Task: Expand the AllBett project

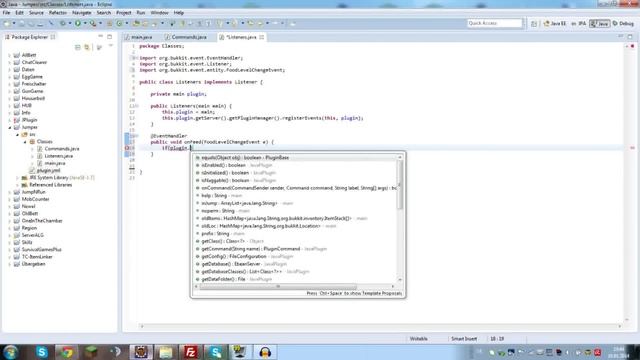Action: (9, 55)
